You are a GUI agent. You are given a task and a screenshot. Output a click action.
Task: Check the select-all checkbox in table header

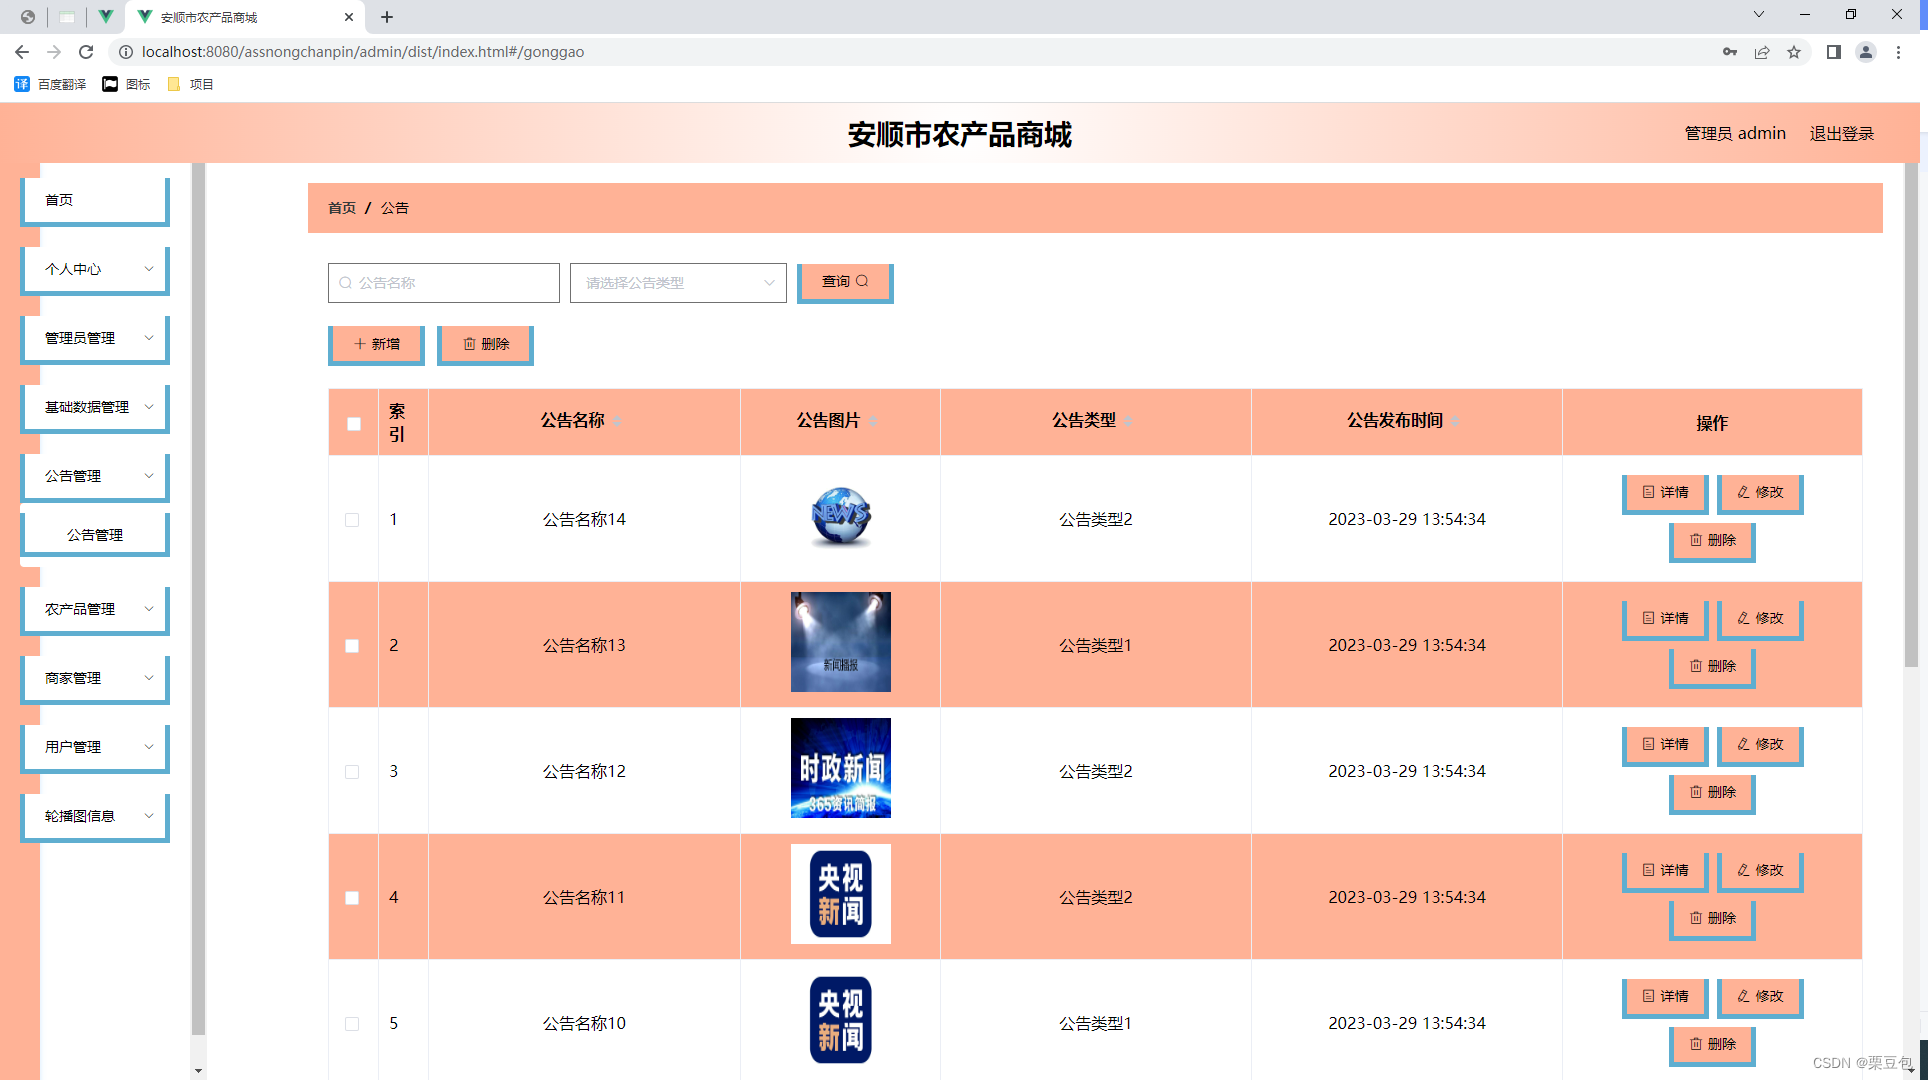click(354, 423)
